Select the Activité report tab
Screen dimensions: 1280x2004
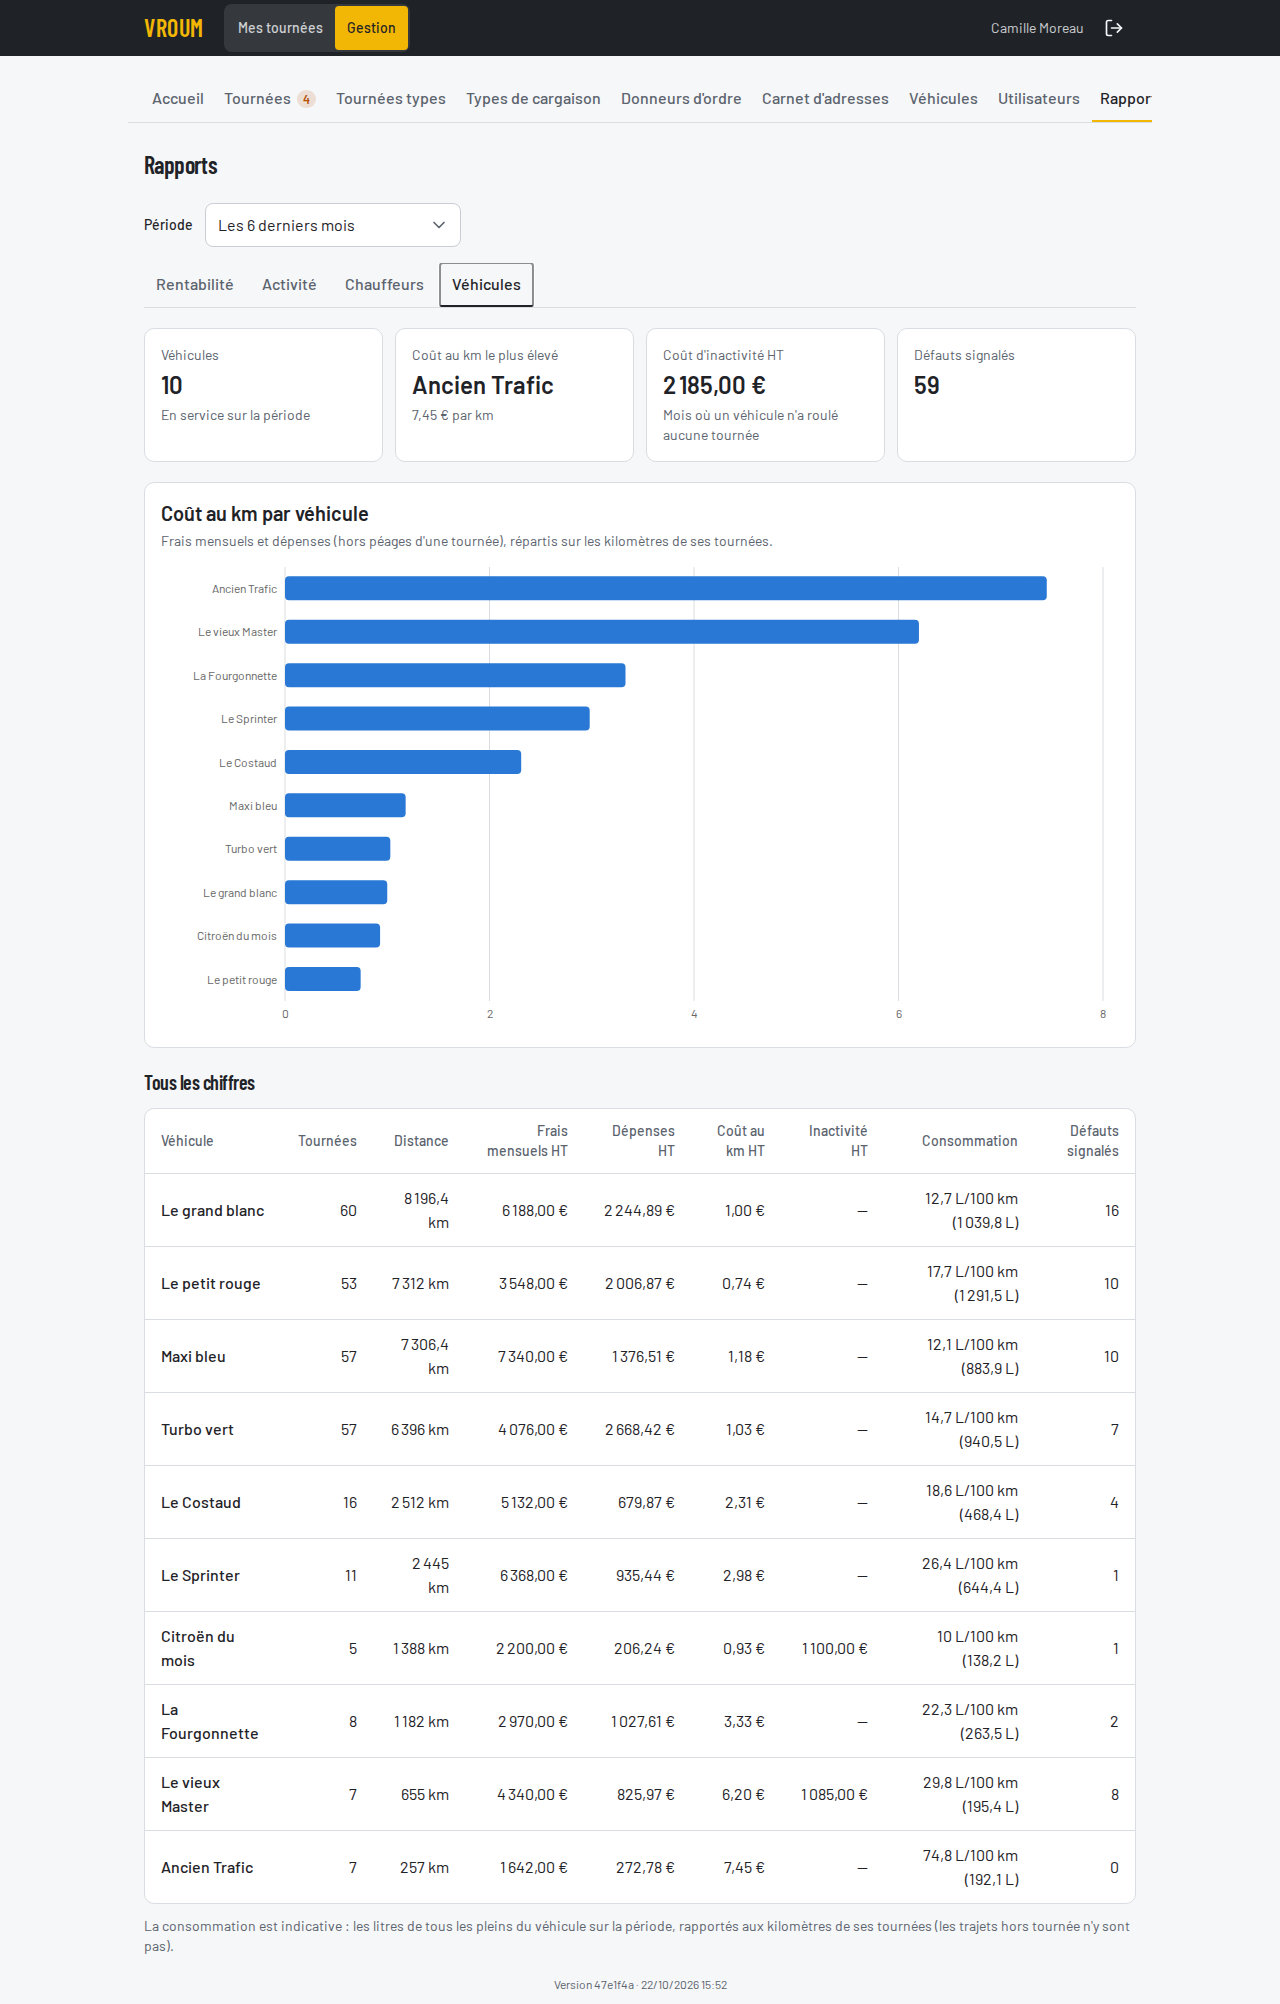coord(289,285)
